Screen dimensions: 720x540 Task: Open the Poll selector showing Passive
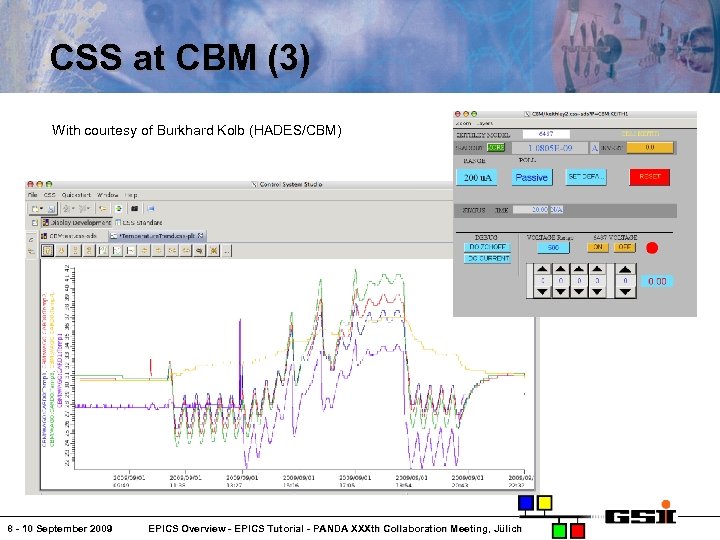[532, 177]
